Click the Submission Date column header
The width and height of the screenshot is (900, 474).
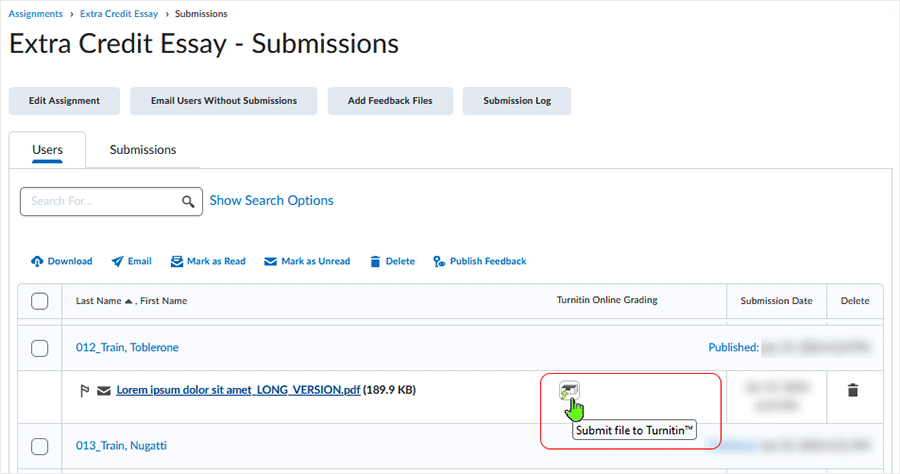[777, 301]
